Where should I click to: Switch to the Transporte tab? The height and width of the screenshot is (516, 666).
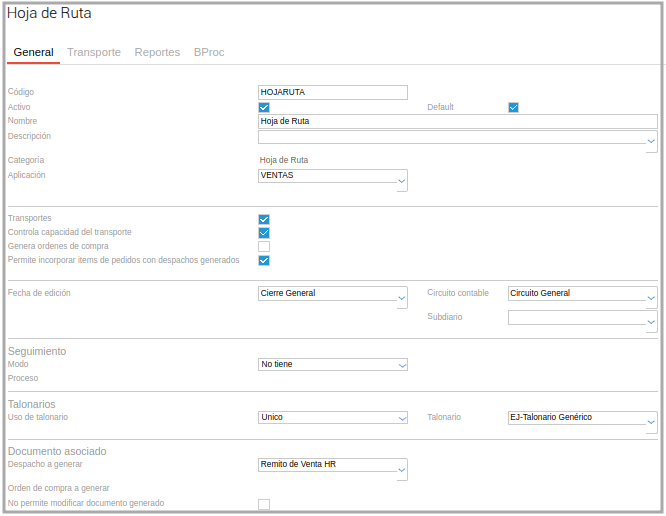coord(93,52)
